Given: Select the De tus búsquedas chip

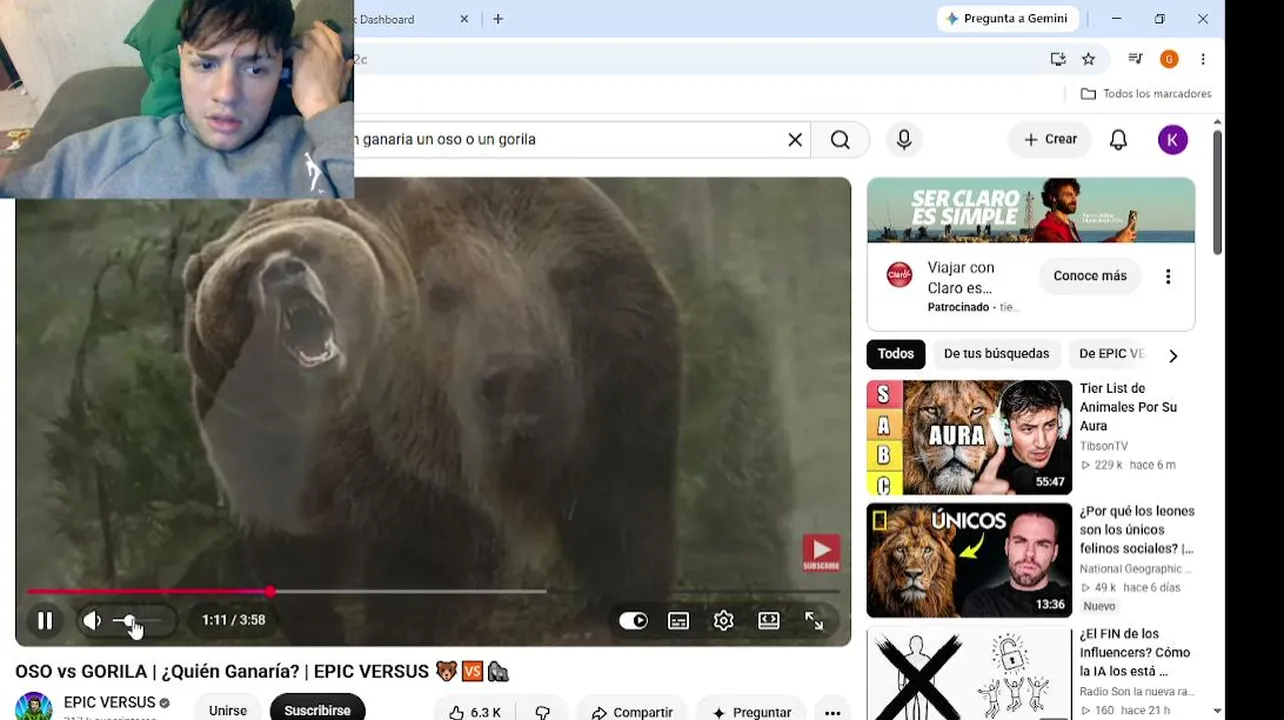Looking at the screenshot, I should (x=997, y=354).
